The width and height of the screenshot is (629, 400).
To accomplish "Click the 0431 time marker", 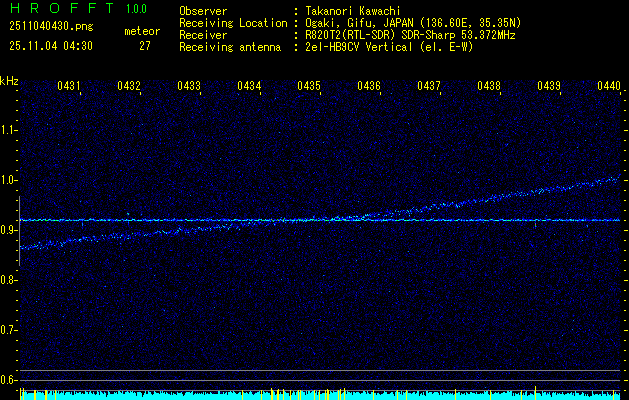I will (69, 87).
